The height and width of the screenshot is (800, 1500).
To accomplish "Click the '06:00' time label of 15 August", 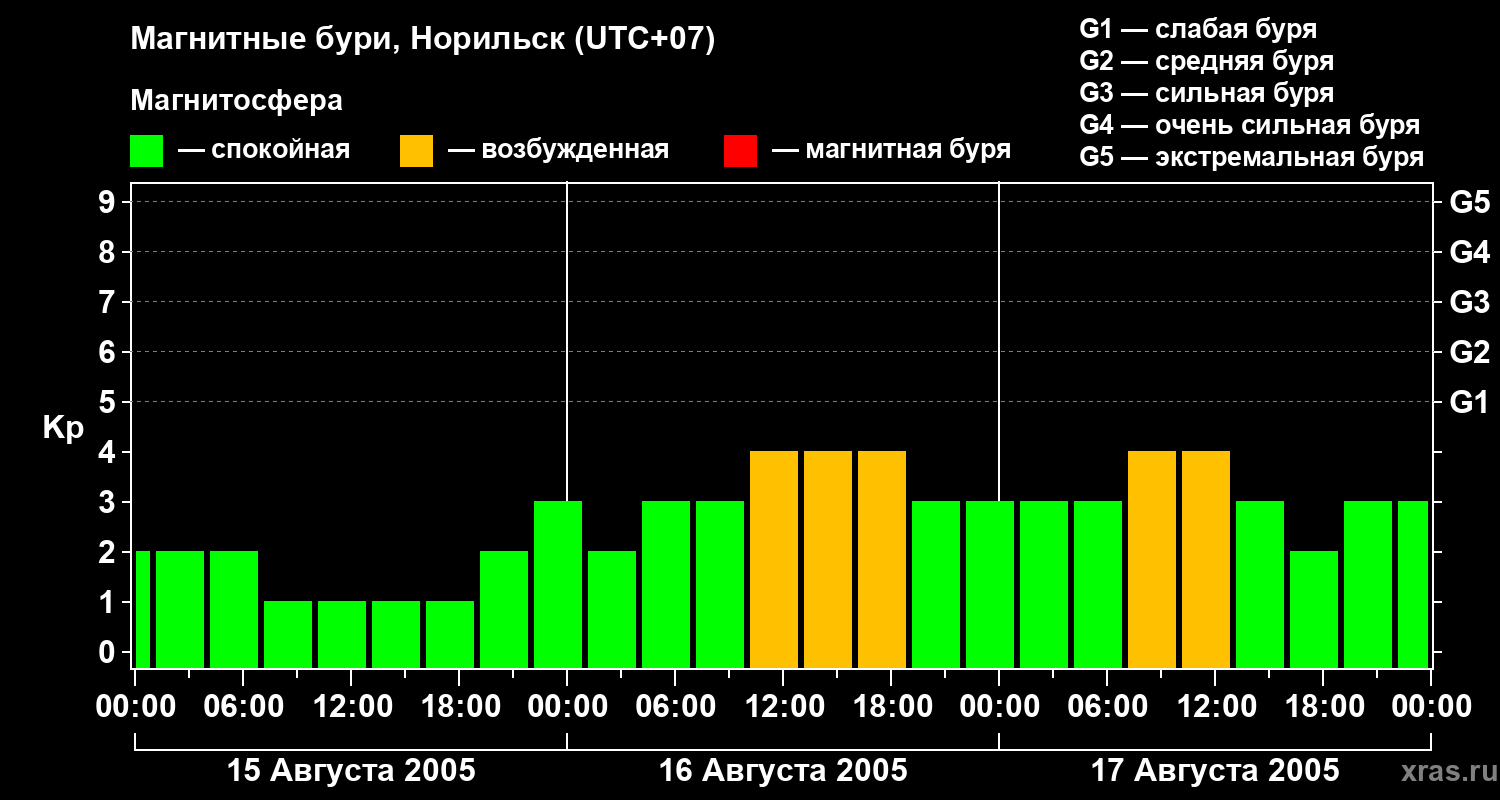I will click(243, 707).
